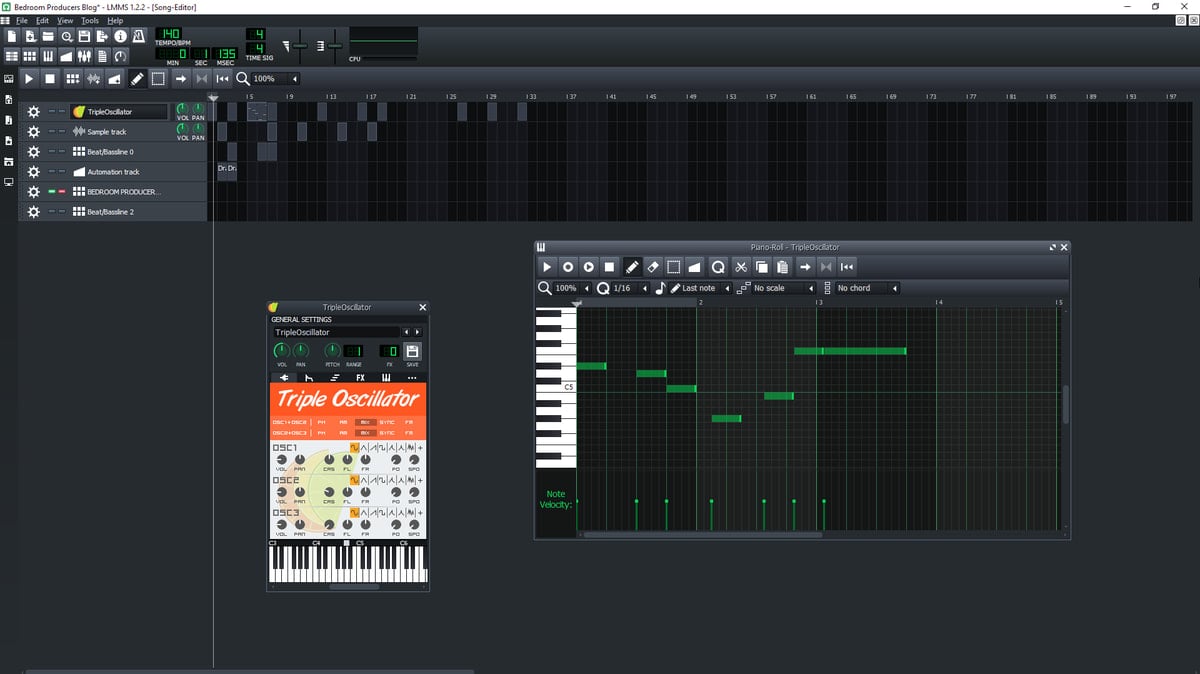Open the No chord dropdown

tap(867, 288)
